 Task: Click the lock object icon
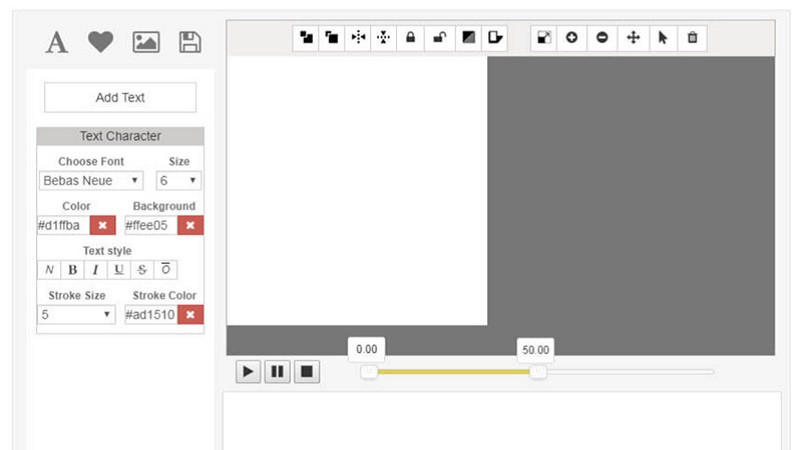click(x=410, y=38)
